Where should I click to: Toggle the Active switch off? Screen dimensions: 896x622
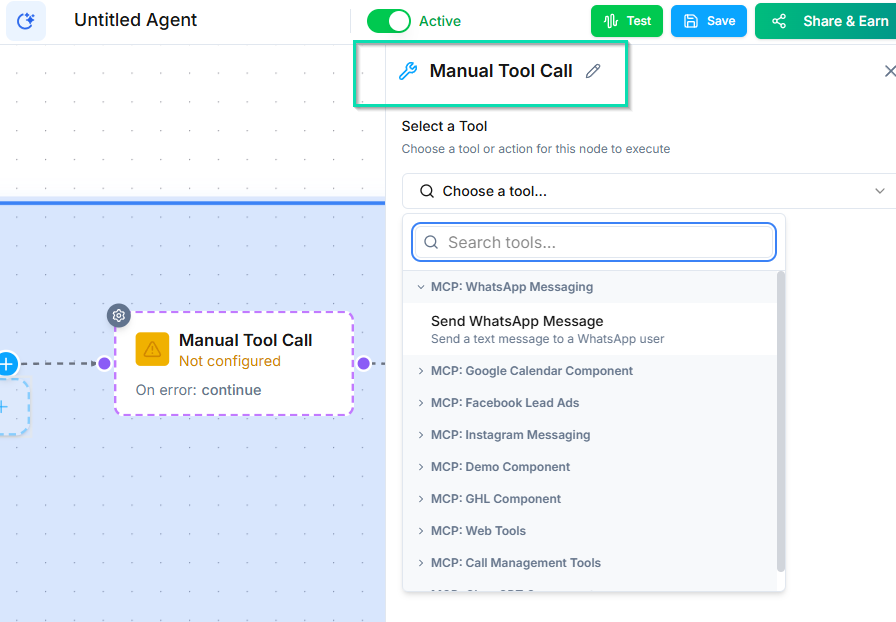pyautogui.click(x=389, y=20)
